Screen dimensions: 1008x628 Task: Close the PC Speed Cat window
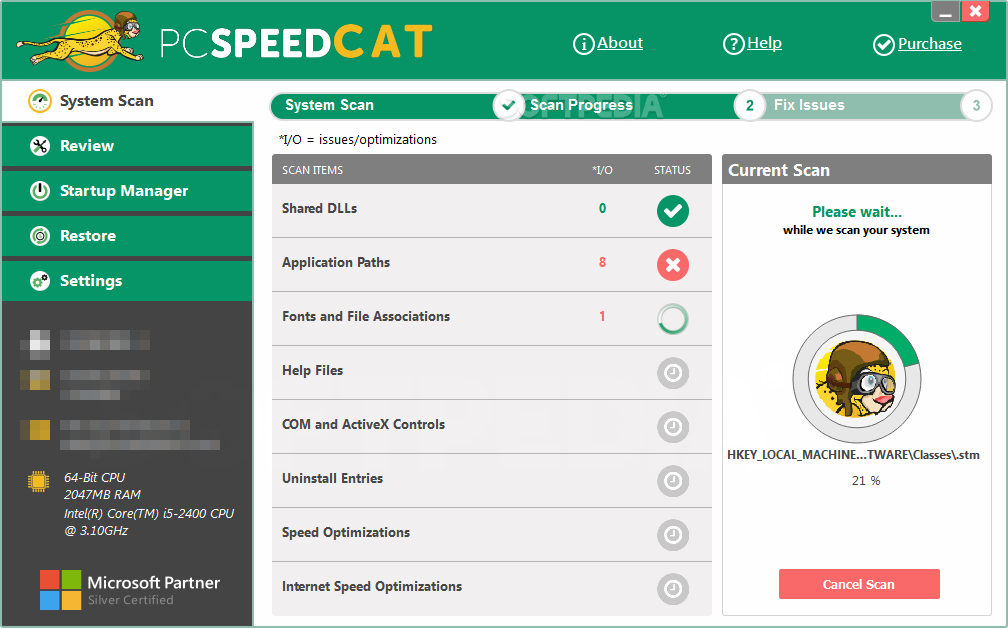(975, 11)
